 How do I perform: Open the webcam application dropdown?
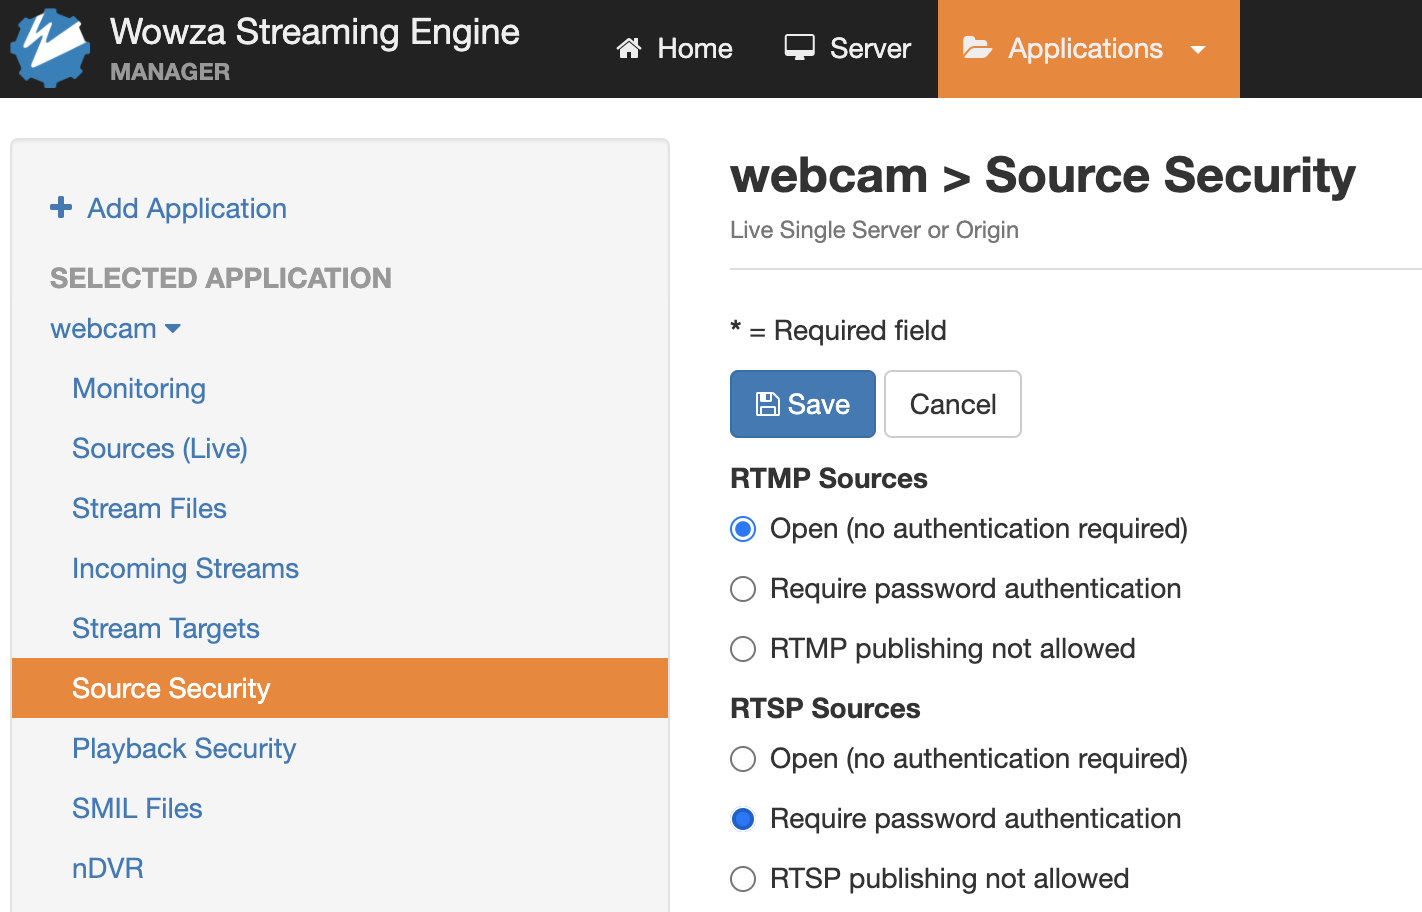[115, 329]
